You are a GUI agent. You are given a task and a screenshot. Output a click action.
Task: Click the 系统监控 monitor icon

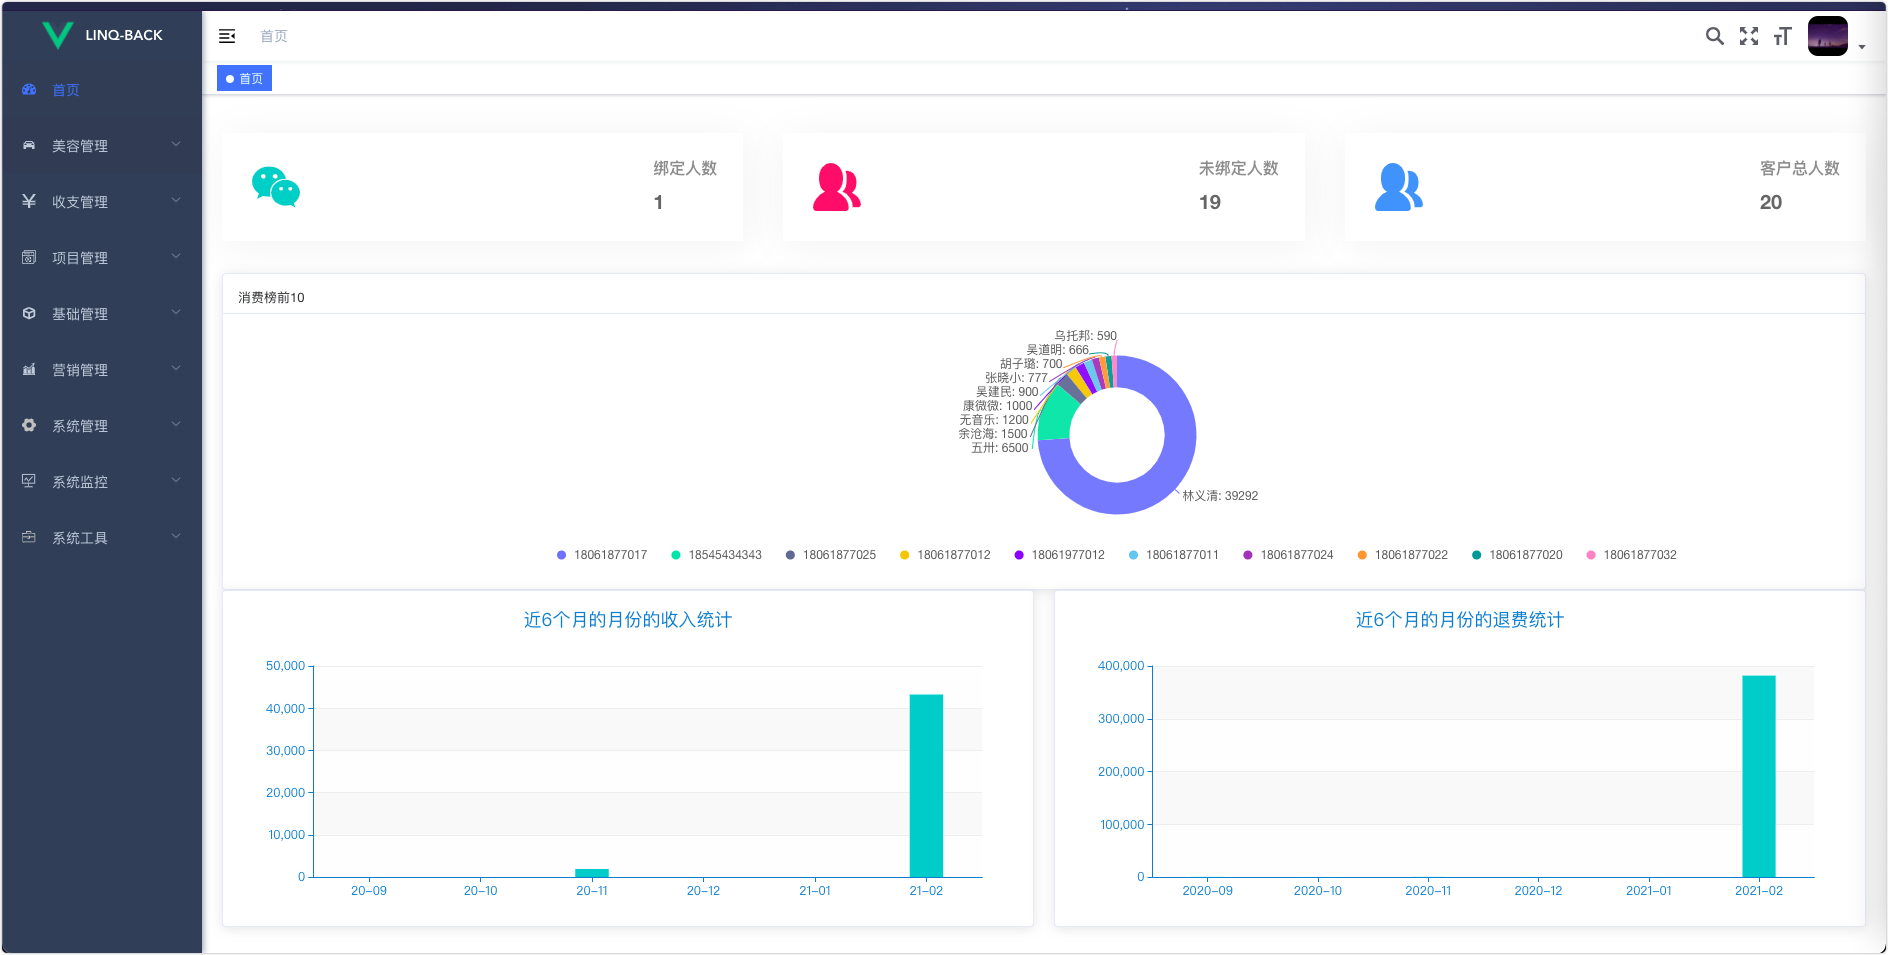tap(29, 482)
